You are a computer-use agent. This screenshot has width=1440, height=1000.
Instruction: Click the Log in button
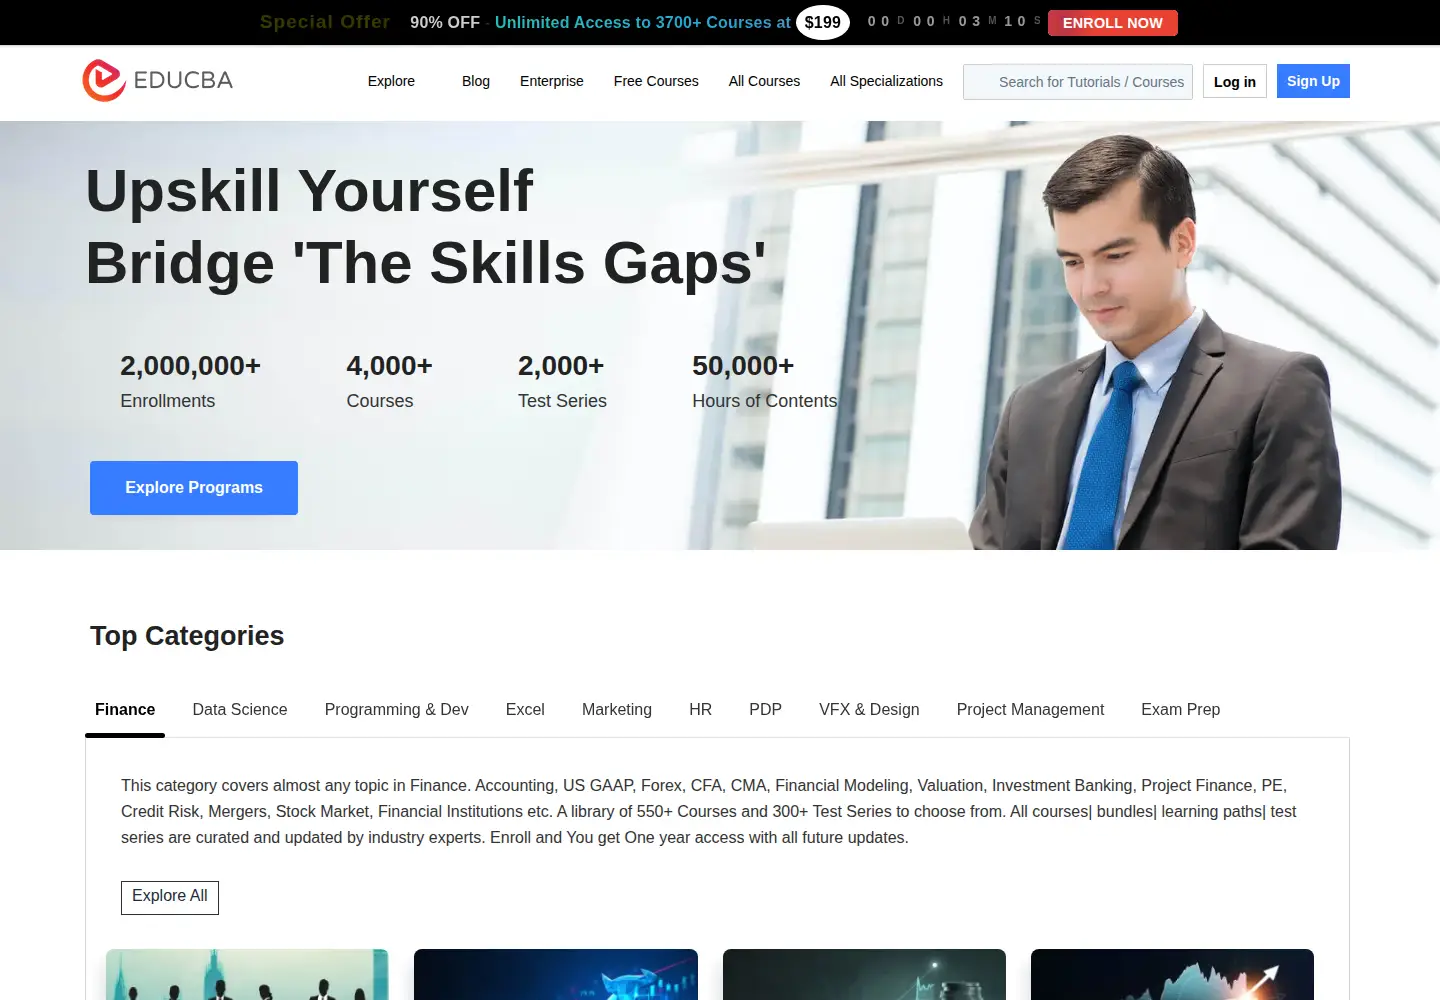pyautogui.click(x=1235, y=82)
